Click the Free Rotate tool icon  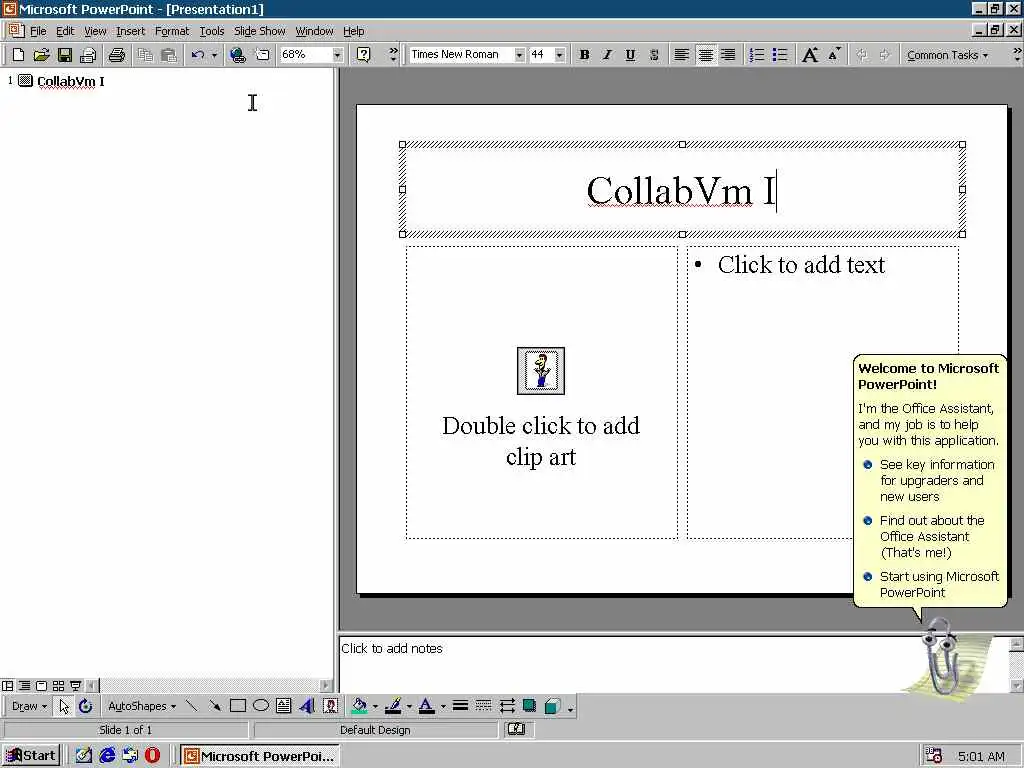pos(86,706)
